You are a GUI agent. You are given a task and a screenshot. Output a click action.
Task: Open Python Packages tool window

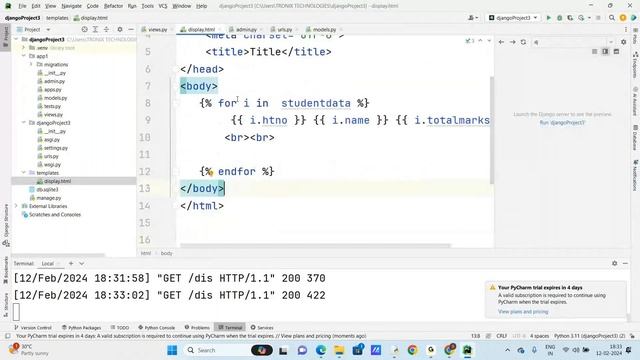coord(81,327)
